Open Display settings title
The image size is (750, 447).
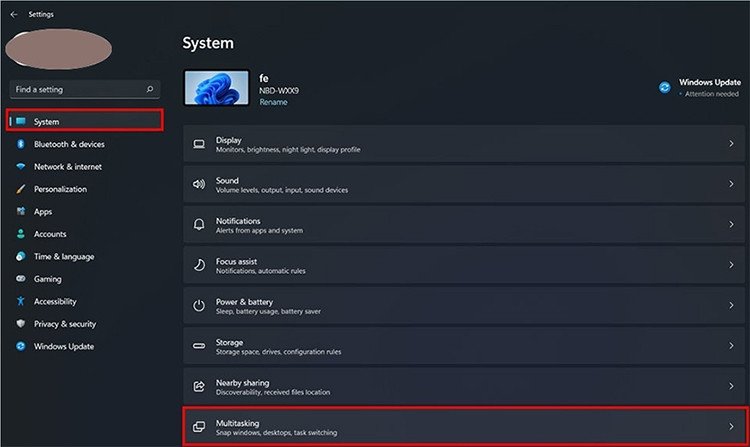(x=228, y=140)
